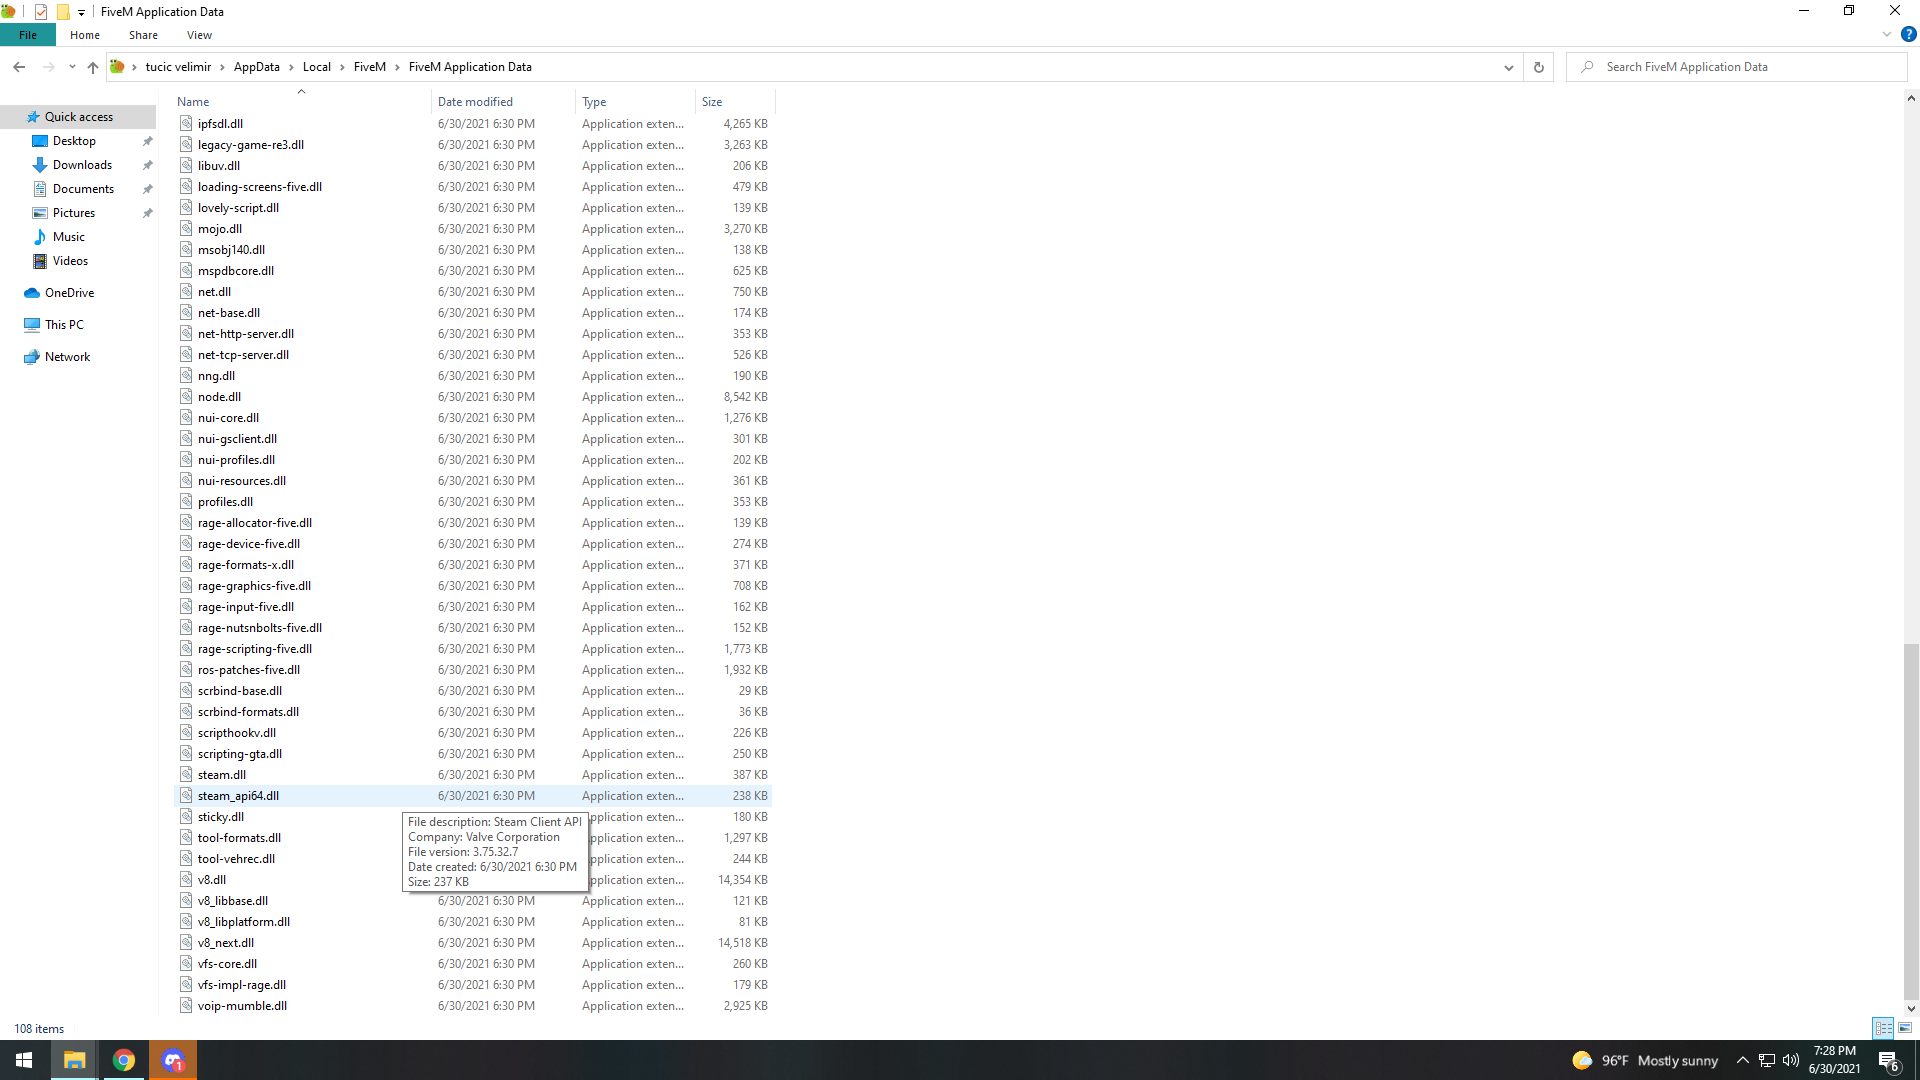This screenshot has width=1920, height=1080.
Task: Select steam_api64.dll file
Action: (x=473, y=796)
